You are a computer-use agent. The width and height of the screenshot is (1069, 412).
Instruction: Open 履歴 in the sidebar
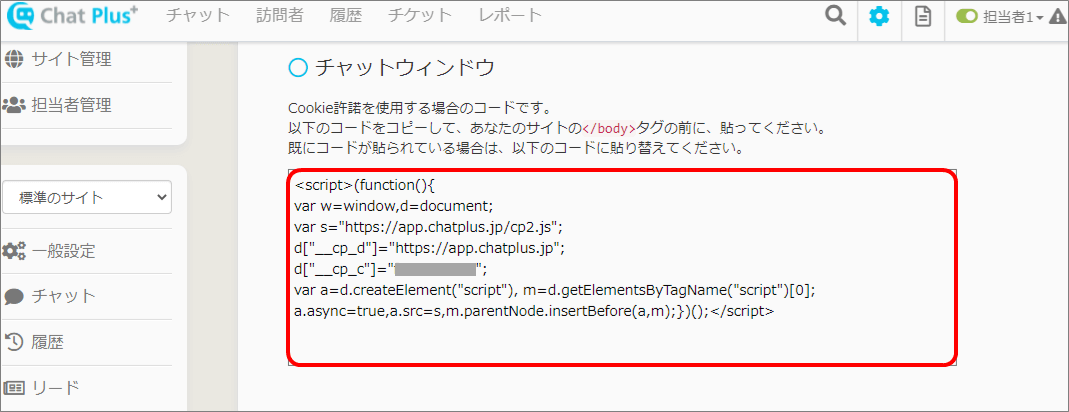click(x=47, y=342)
